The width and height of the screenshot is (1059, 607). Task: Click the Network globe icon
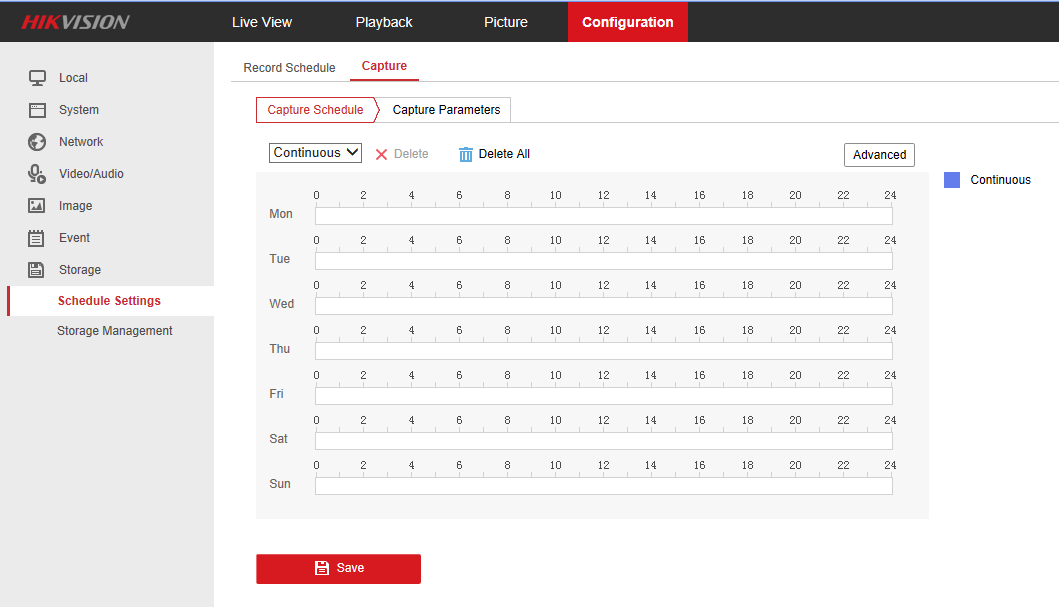37,142
